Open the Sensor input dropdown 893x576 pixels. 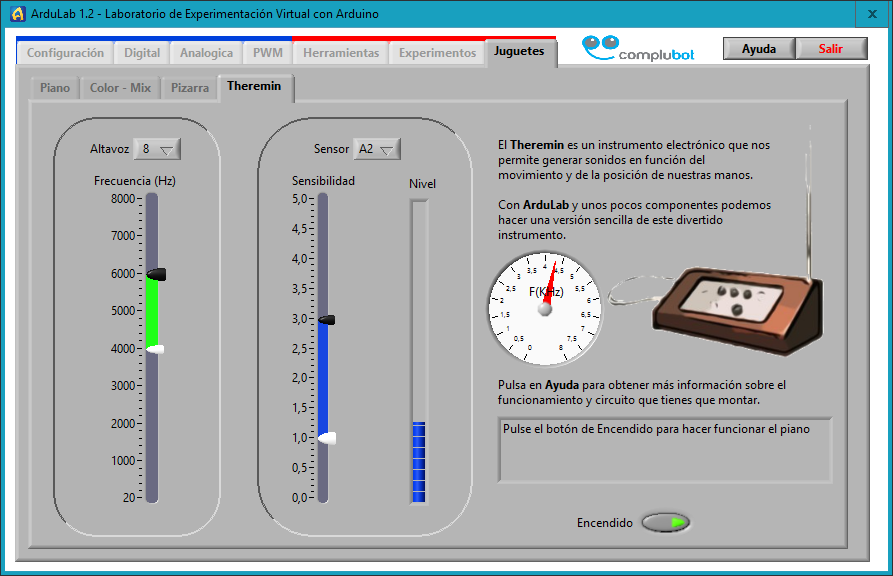point(377,149)
